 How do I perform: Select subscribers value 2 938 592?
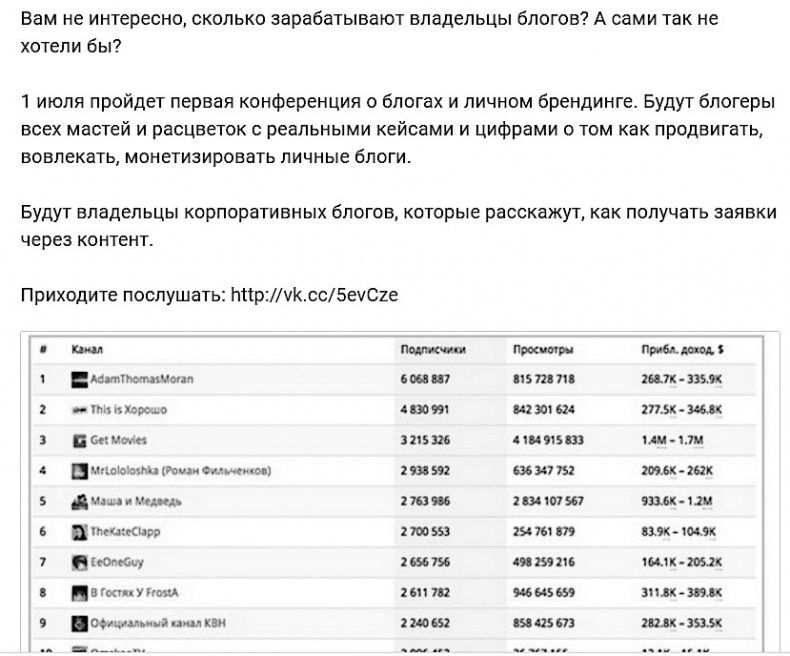point(425,471)
